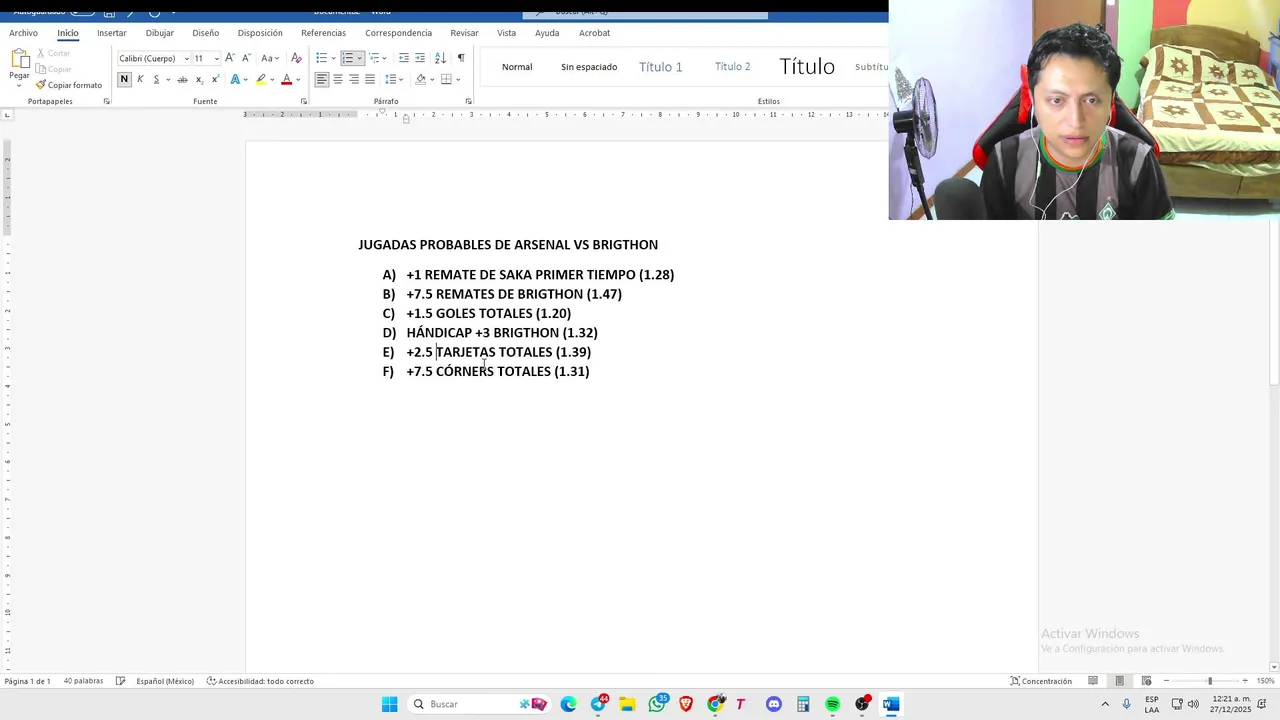Viewport: 1280px width, 720px height.
Task: Switch to the Dibujar tab
Action: (159, 33)
